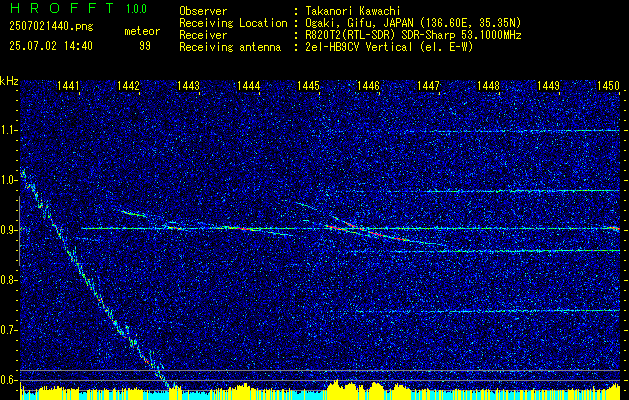Screen dimensions: 629x400
Task: Click the 1.1 kHz axis label
Action: (x=8, y=130)
